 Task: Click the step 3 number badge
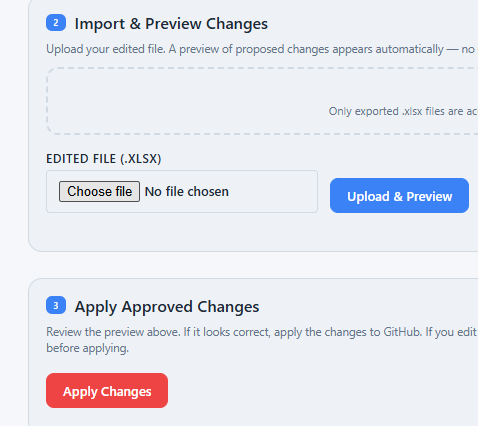[x=56, y=305]
